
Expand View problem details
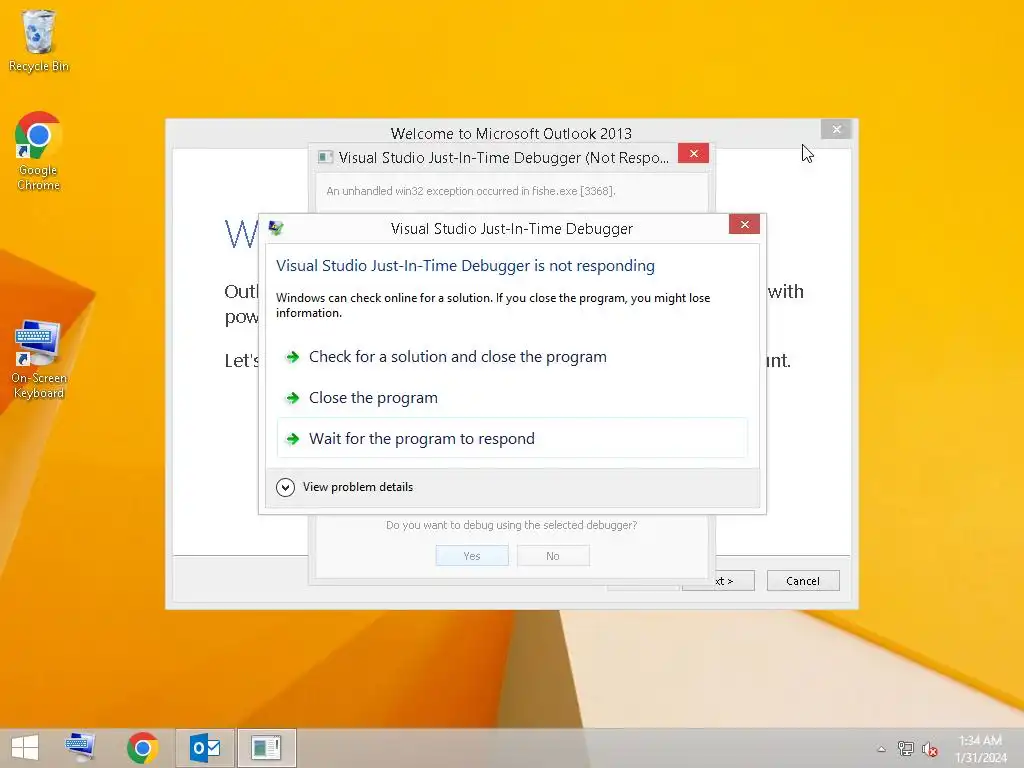pyautogui.click(x=345, y=487)
